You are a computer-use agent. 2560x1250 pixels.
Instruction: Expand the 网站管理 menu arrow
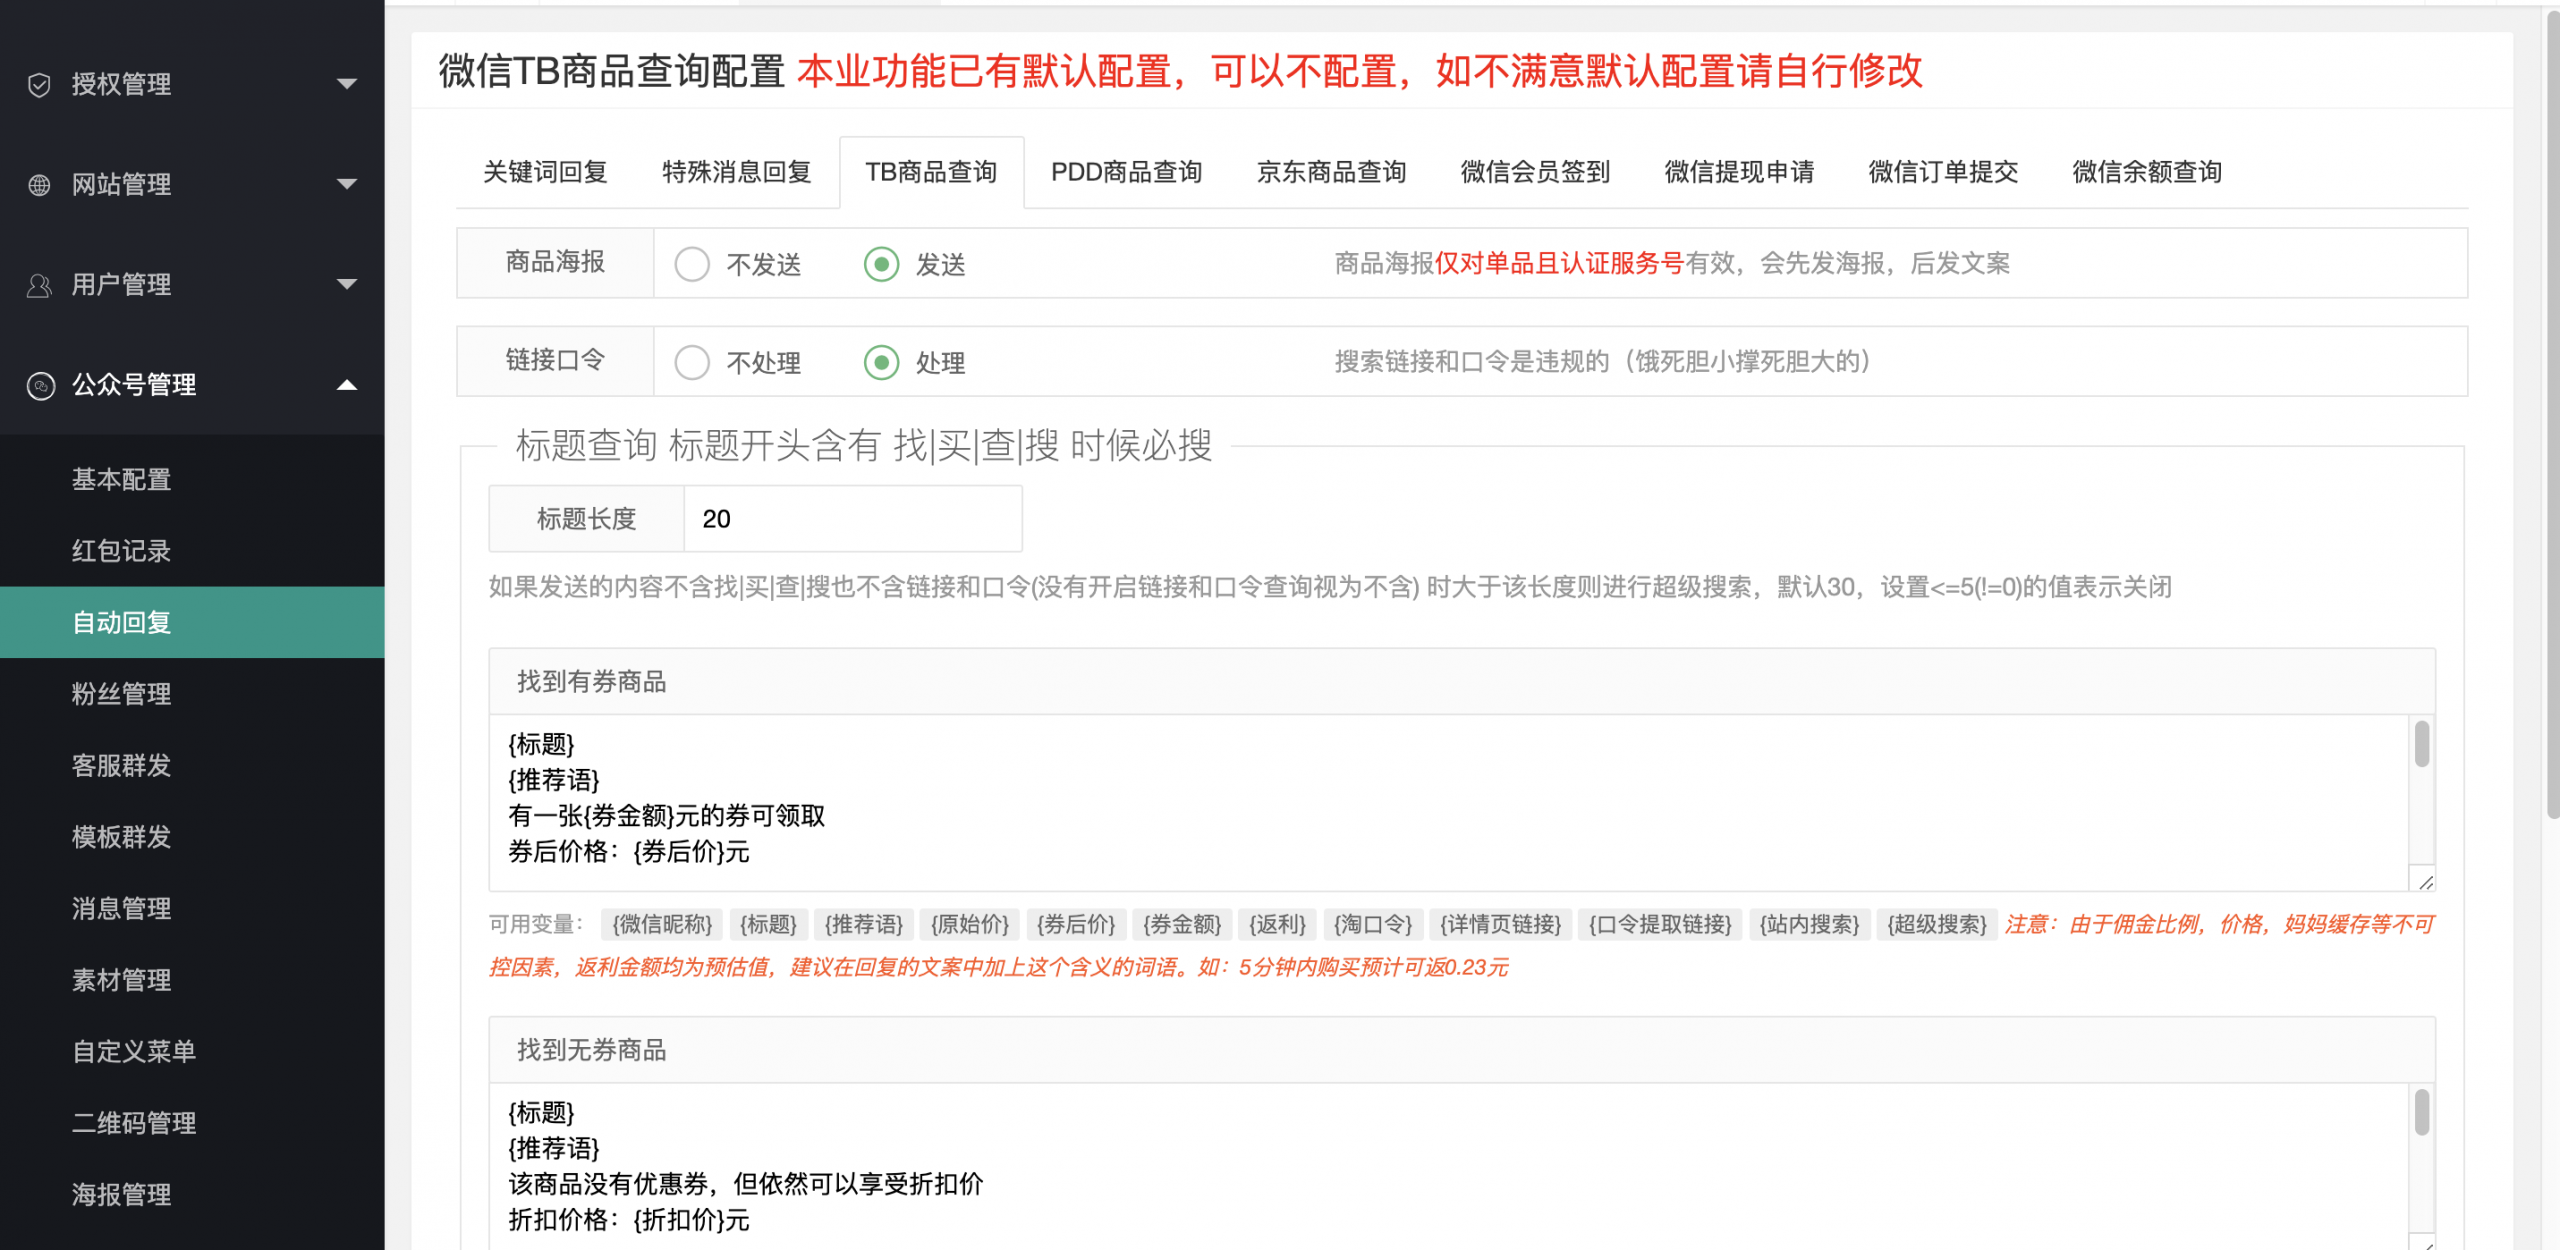pyautogui.click(x=347, y=184)
